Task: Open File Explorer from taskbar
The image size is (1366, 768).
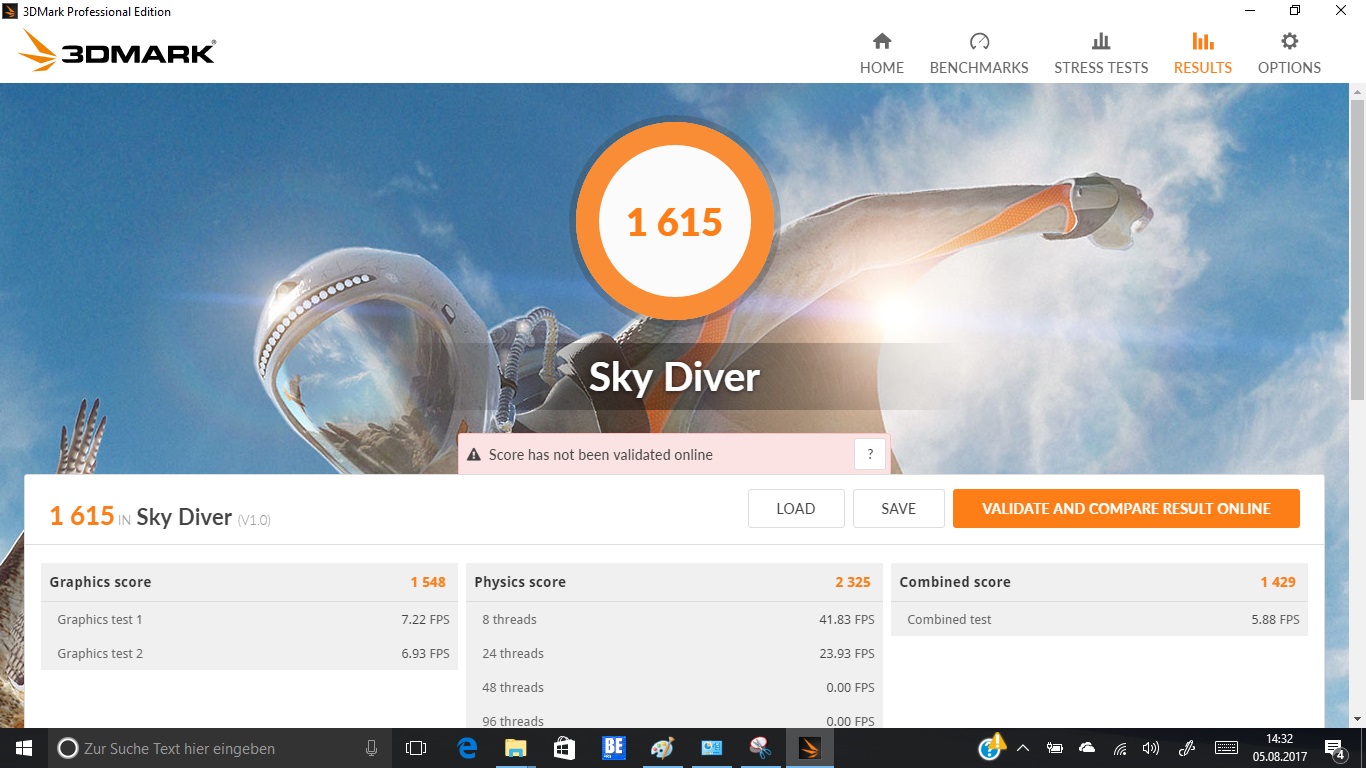Action: click(x=515, y=748)
